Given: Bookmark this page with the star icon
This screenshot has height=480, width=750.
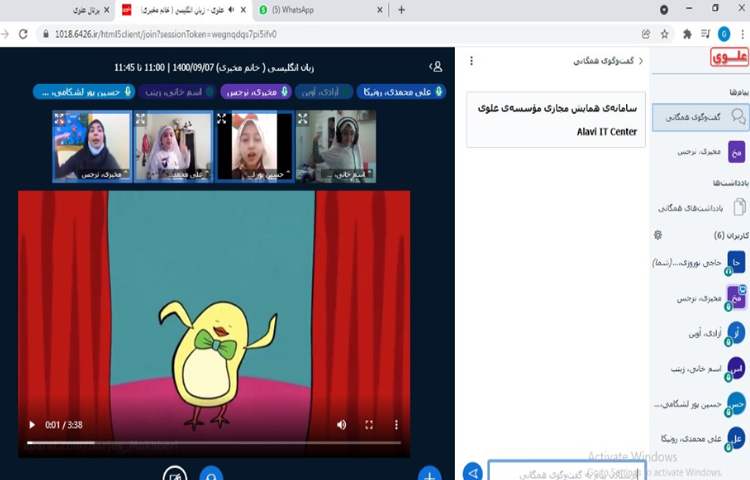Looking at the screenshot, I should (664, 34).
